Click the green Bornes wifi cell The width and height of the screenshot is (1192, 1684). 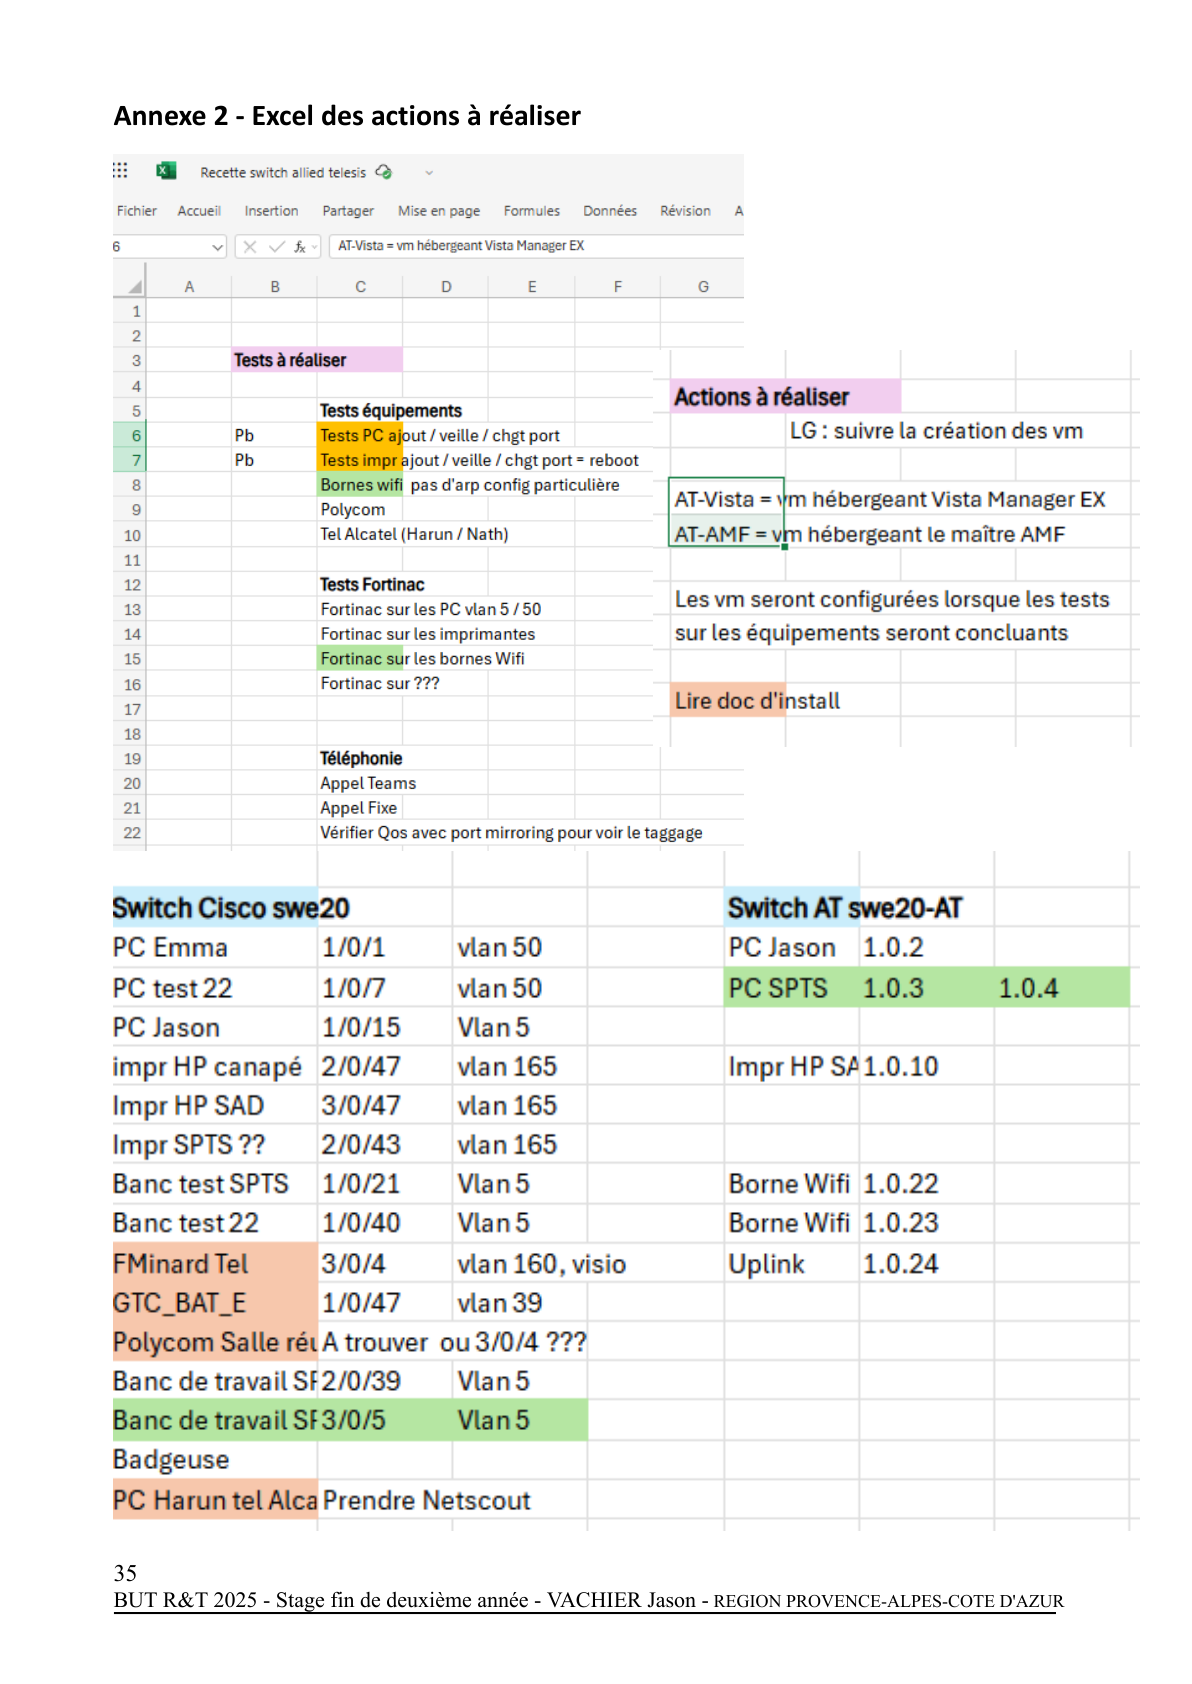click(360, 485)
